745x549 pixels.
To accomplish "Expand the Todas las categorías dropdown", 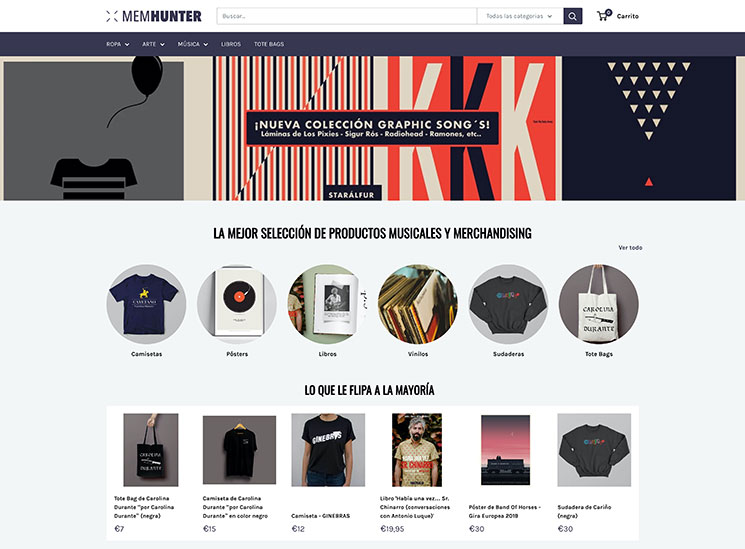I will (520, 16).
